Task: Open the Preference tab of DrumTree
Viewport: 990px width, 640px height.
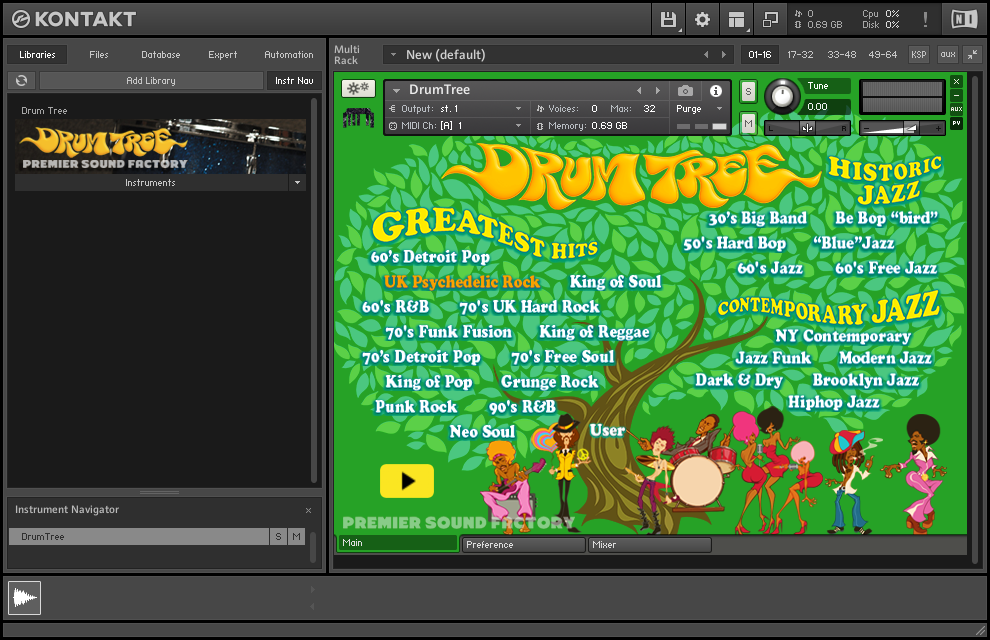Action: (523, 545)
